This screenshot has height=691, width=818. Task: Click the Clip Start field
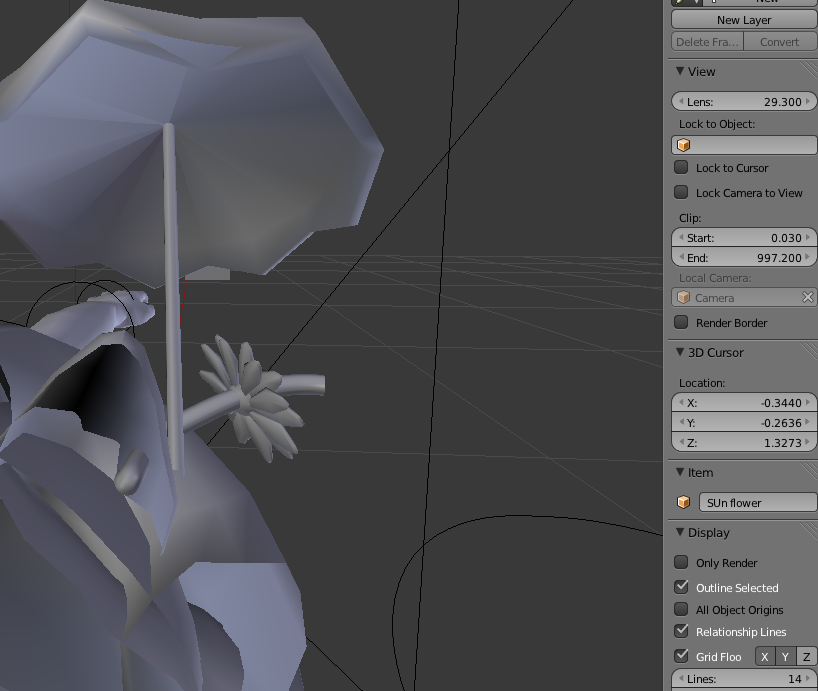click(x=744, y=238)
